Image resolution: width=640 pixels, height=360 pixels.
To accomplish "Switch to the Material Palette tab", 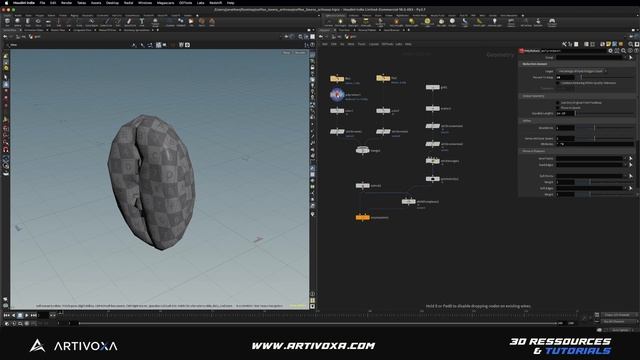I will pyautogui.click(x=367, y=30).
